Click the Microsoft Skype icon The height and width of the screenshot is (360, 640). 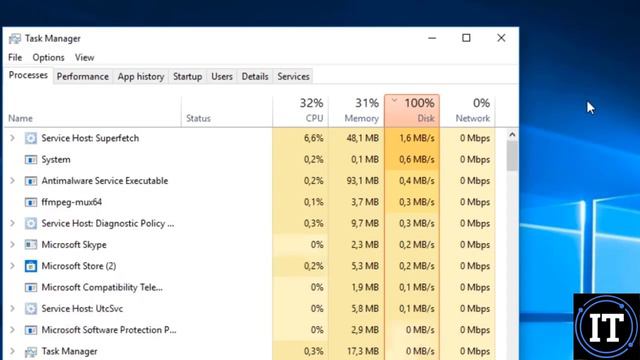31,244
